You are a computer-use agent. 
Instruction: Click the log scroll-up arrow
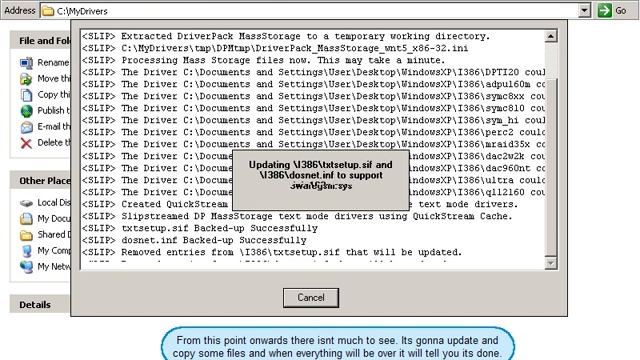click(x=551, y=36)
